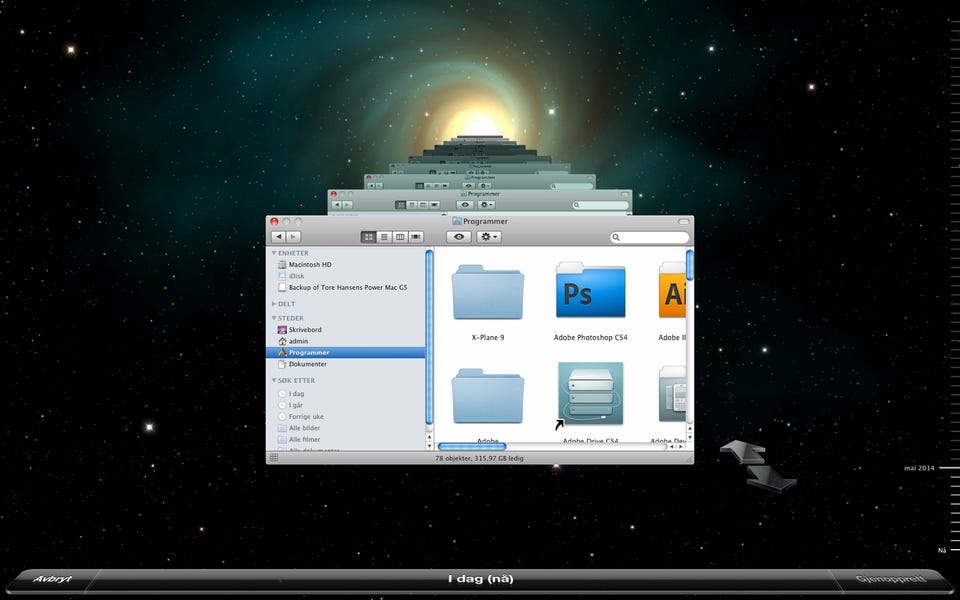
Task: Go forward in the front Programmer window
Action: tap(293, 237)
